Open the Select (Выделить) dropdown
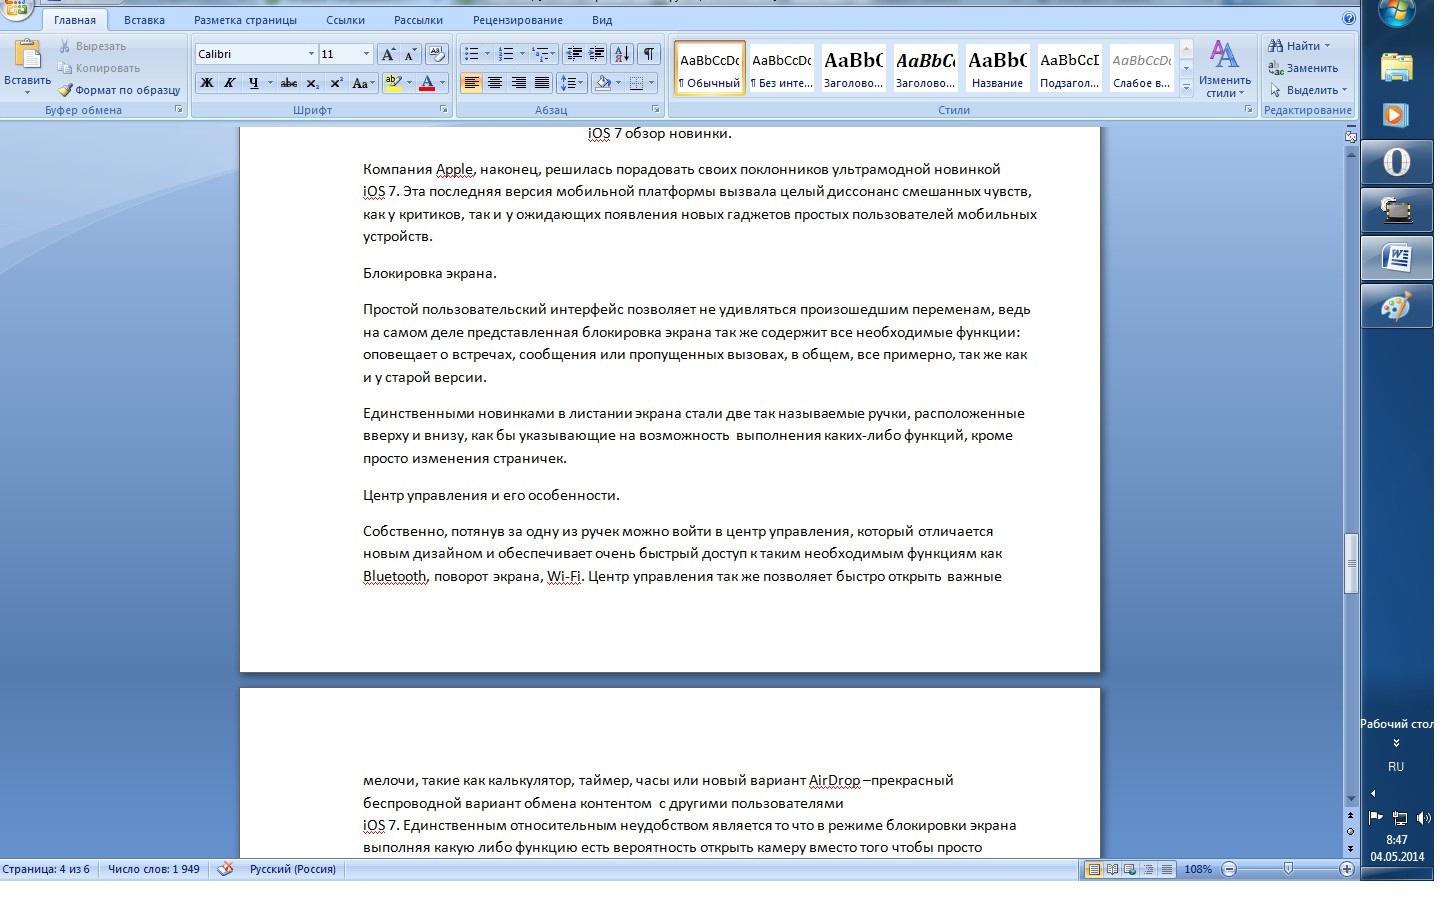The width and height of the screenshot is (1440, 900). click(1346, 90)
